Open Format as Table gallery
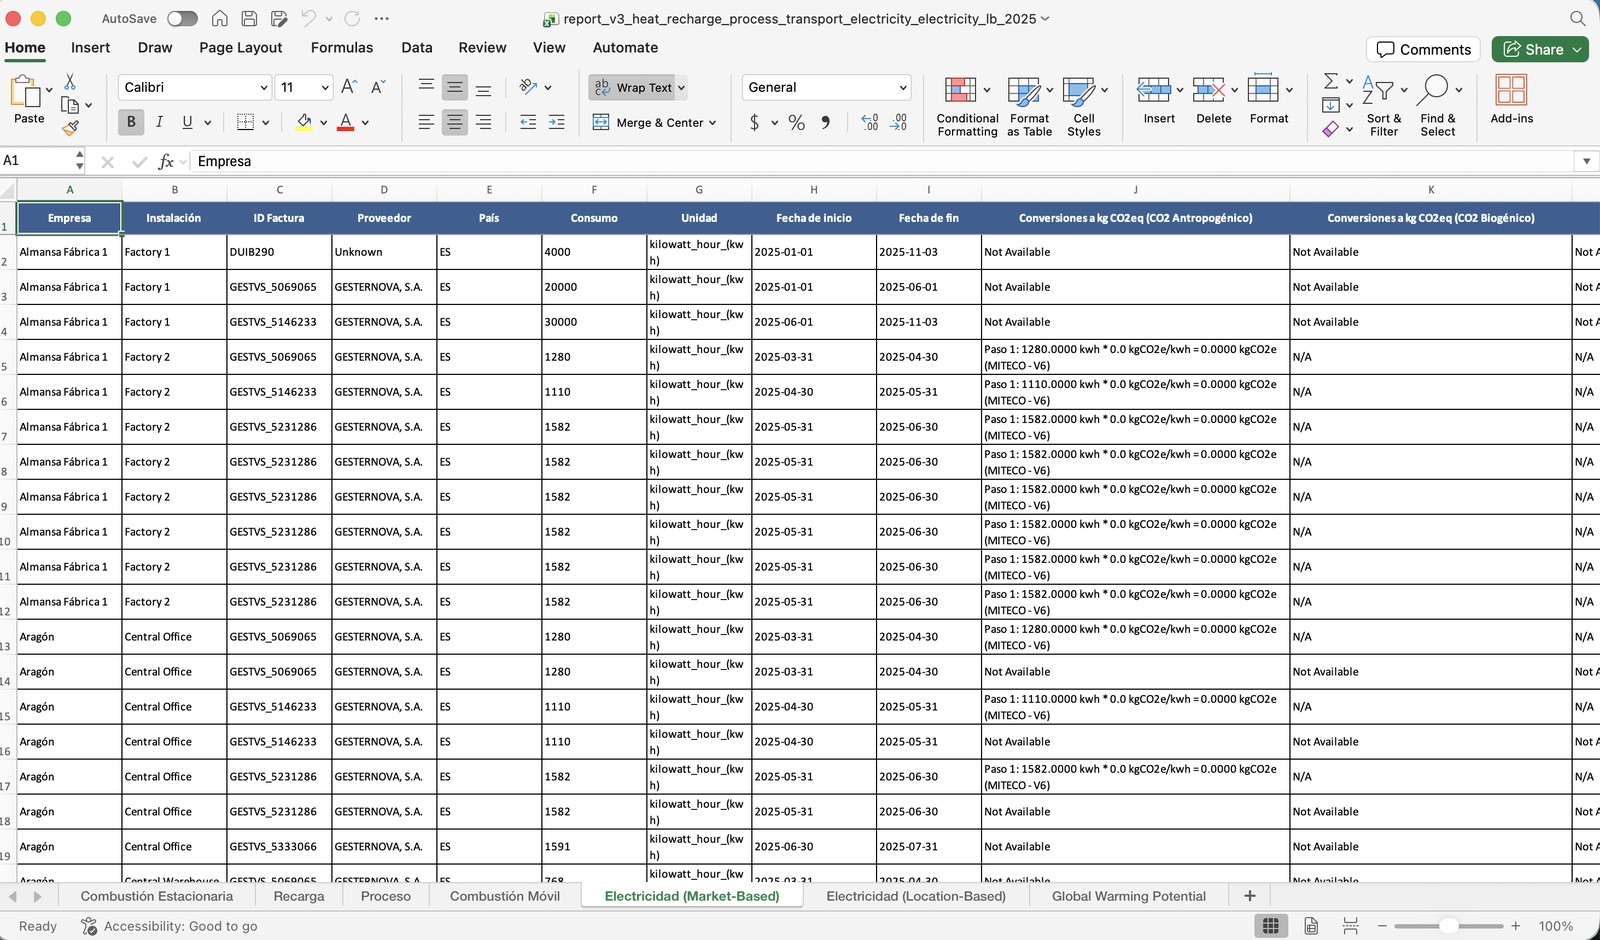Viewport: 1600px width, 940px height. coord(1030,106)
